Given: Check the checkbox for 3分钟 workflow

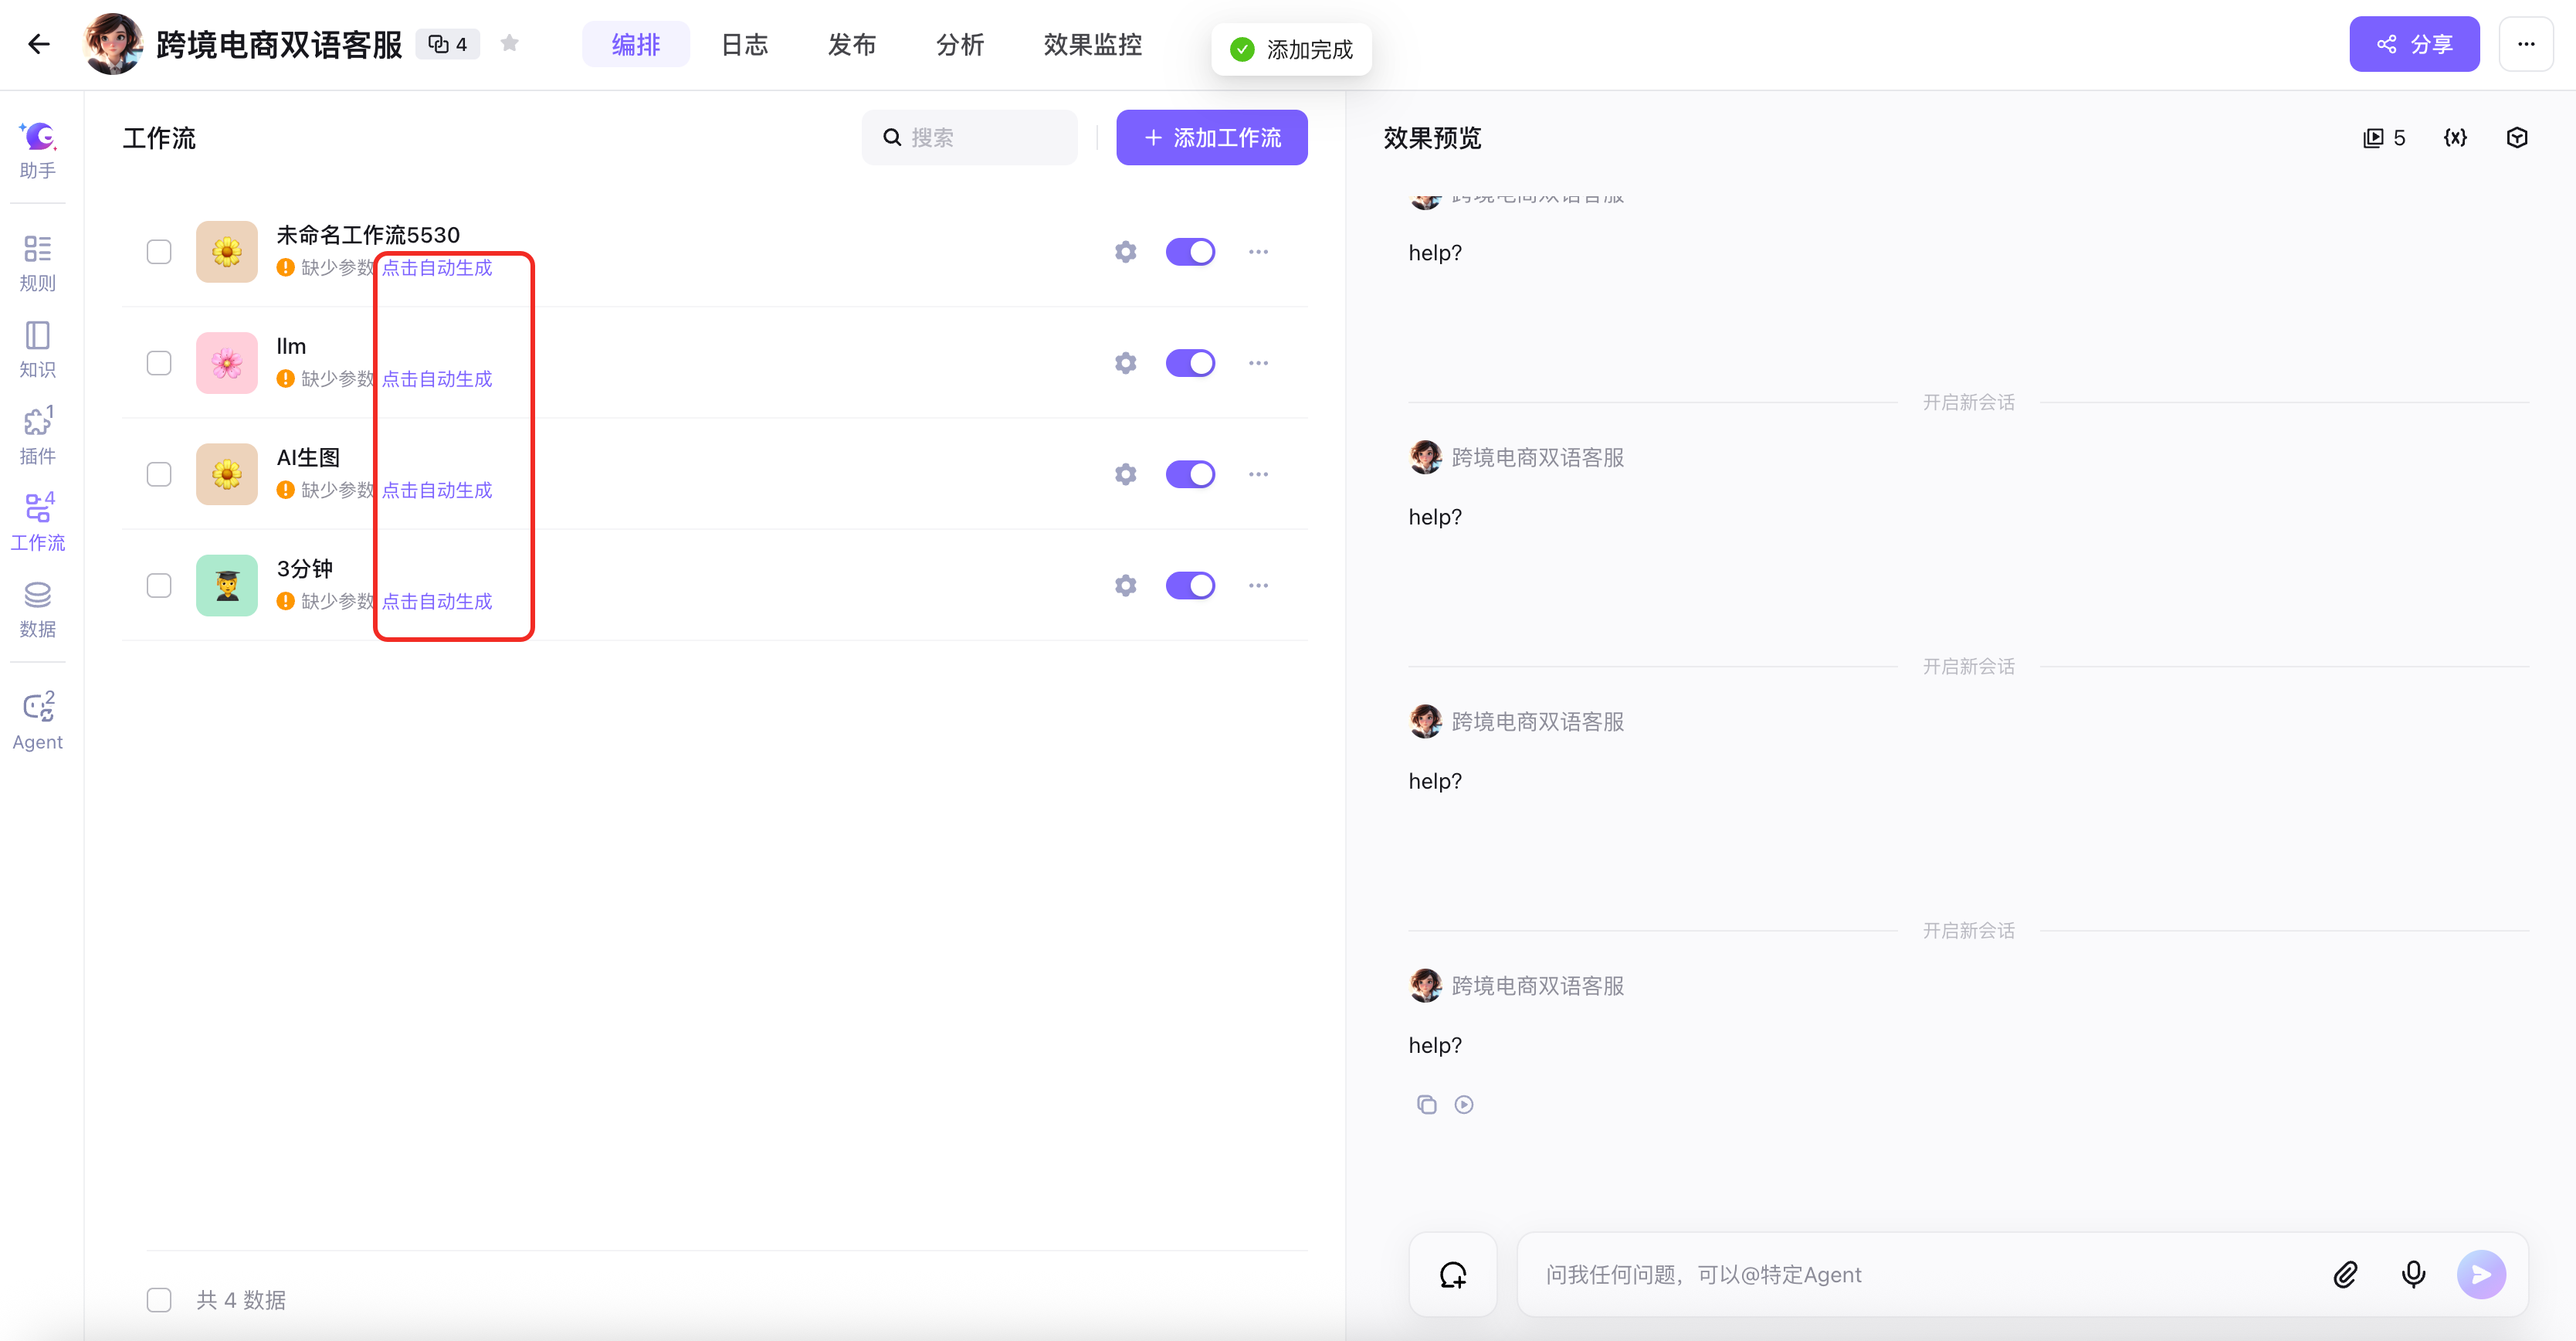Looking at the screenshot, I should 159,585.
